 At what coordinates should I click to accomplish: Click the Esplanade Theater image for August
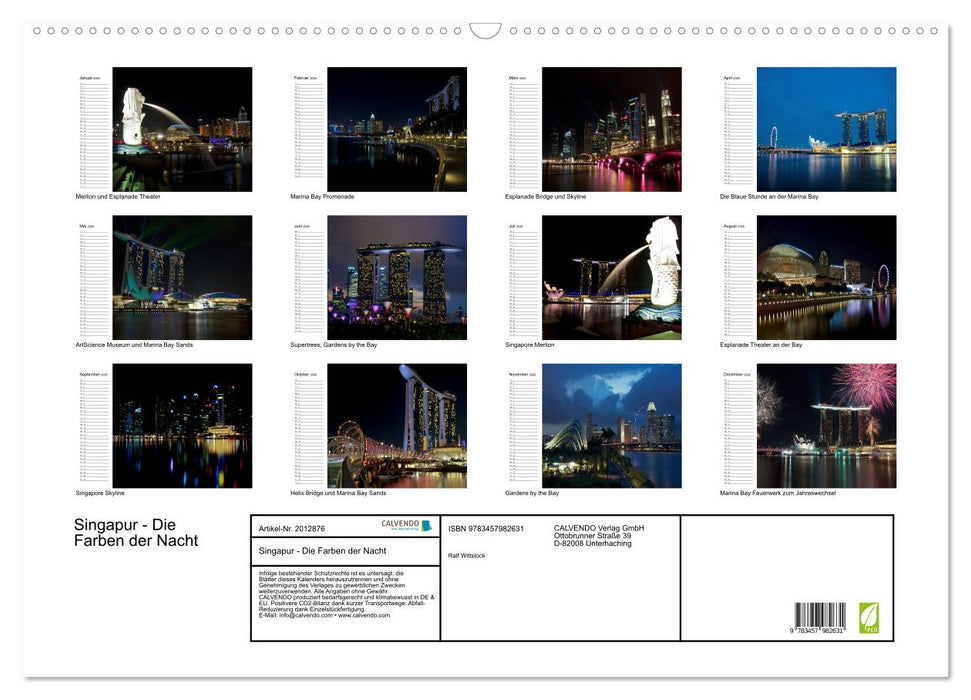(x=824, y=276)
